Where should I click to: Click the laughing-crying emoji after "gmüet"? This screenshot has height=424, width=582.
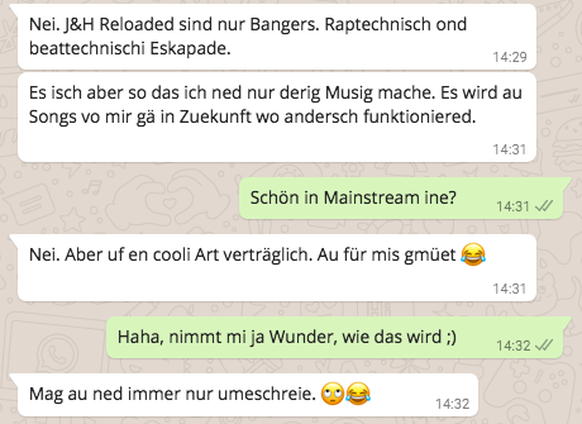point(473,254)
